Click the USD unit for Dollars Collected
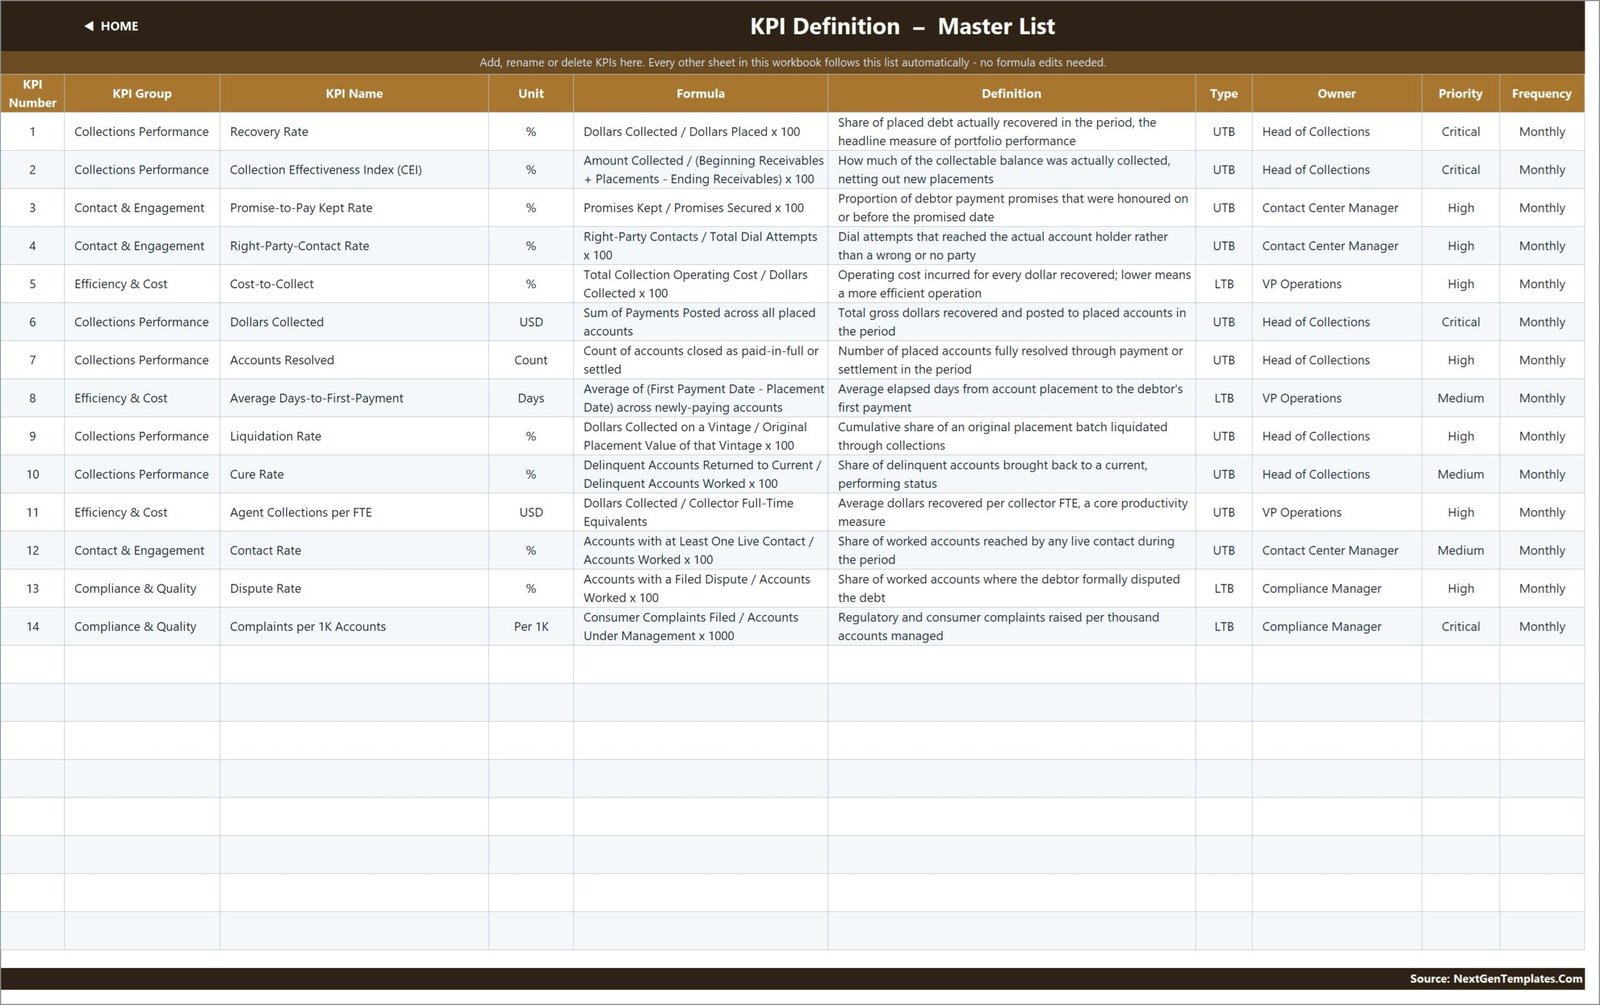This screenshot has width=1600, height=1005. point(531,322)
